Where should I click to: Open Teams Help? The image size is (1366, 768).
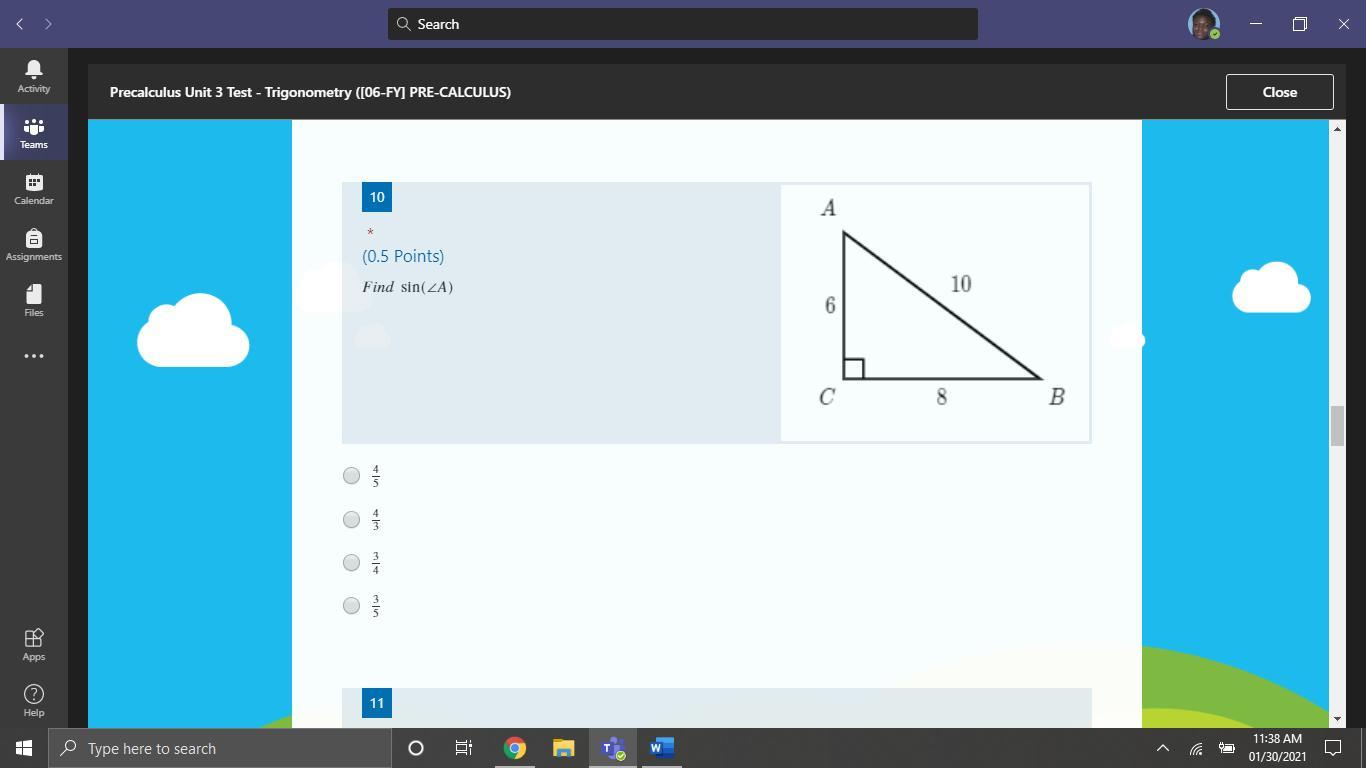[34, 700]
